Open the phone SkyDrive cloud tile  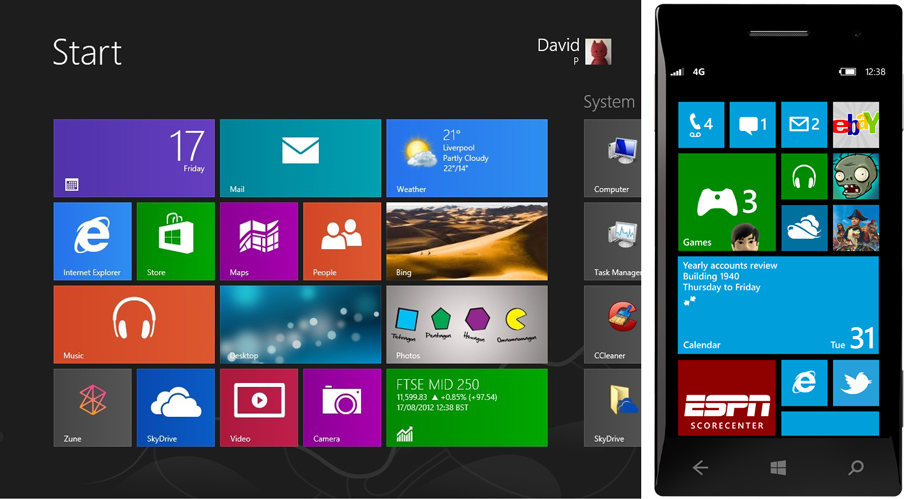804,228
